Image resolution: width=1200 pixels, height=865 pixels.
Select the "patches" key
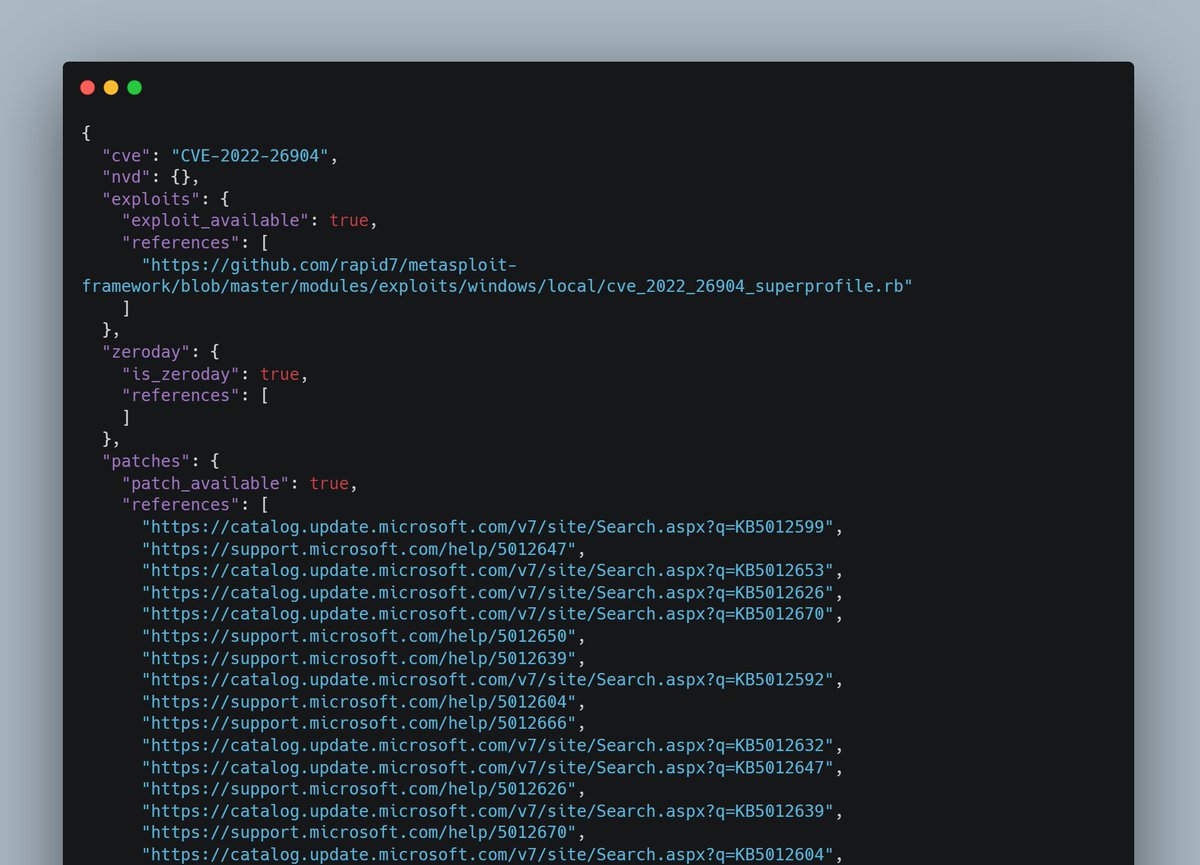coord(146,461)
